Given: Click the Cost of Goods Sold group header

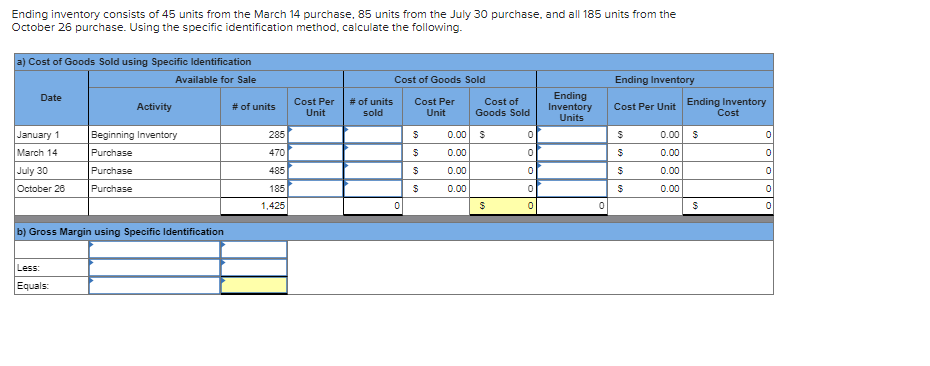Looking at the screenshot, I should (439, 79).
